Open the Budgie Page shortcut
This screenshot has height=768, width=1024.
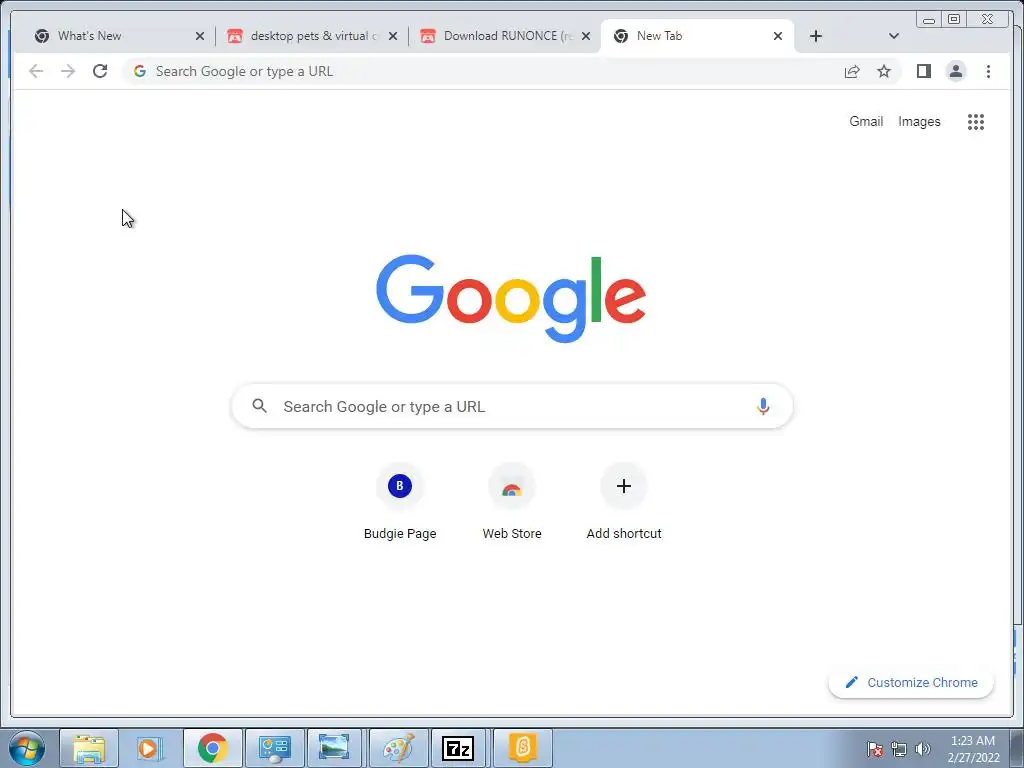(400, 503)
